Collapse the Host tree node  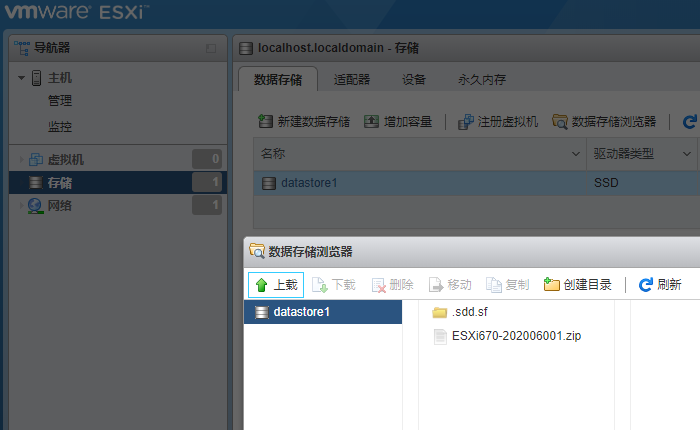click(21, 78)
